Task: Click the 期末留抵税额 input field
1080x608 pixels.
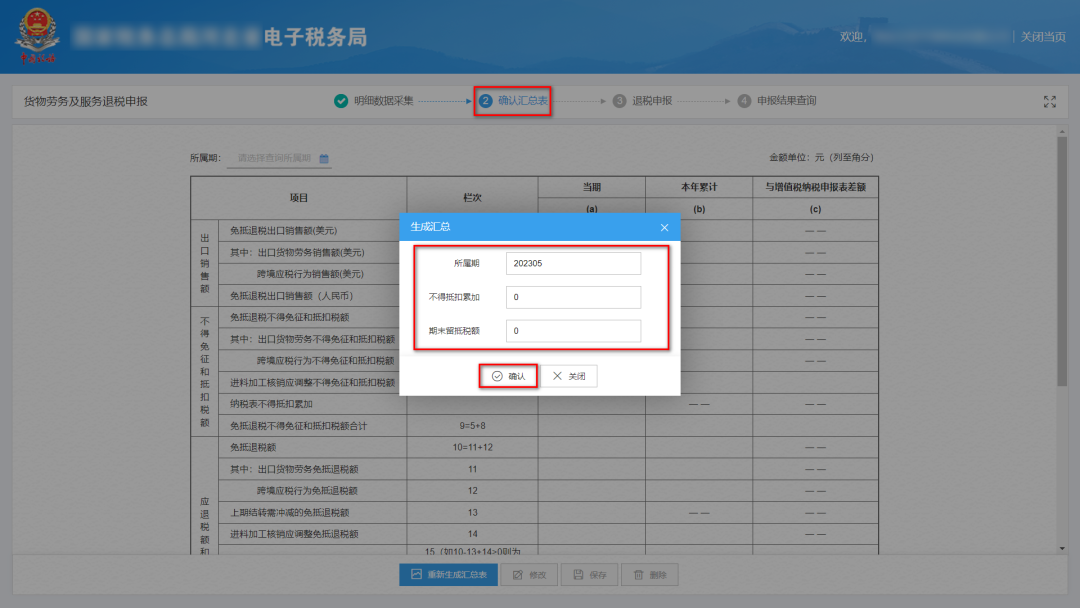Action: [573, 331]
